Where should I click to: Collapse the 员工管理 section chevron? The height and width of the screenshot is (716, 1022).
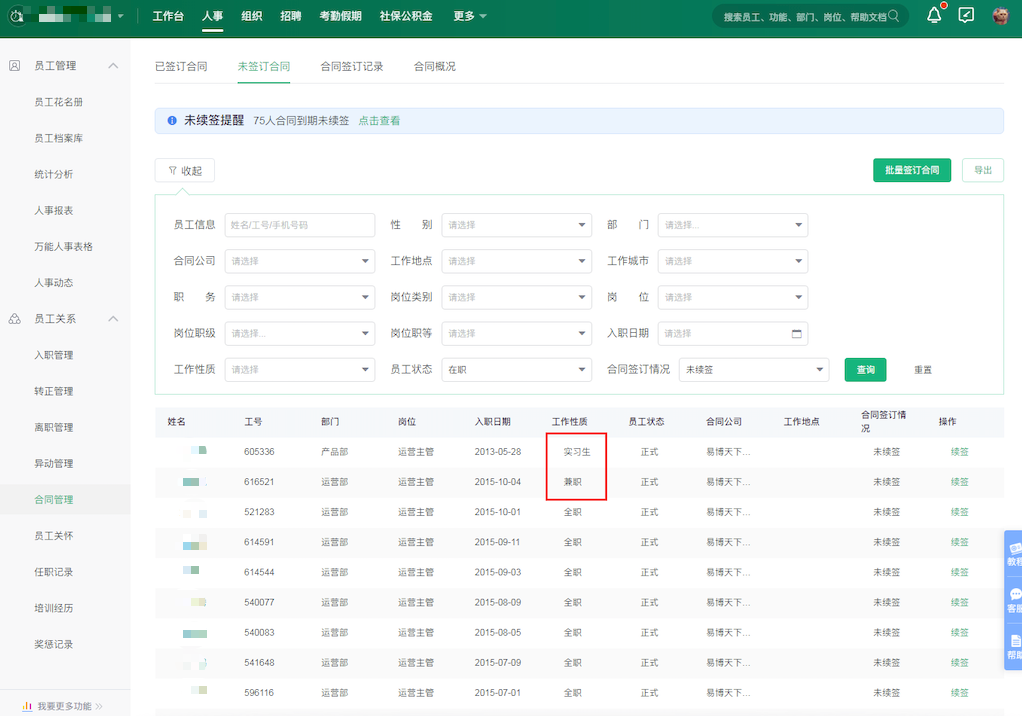coord(113,66)
